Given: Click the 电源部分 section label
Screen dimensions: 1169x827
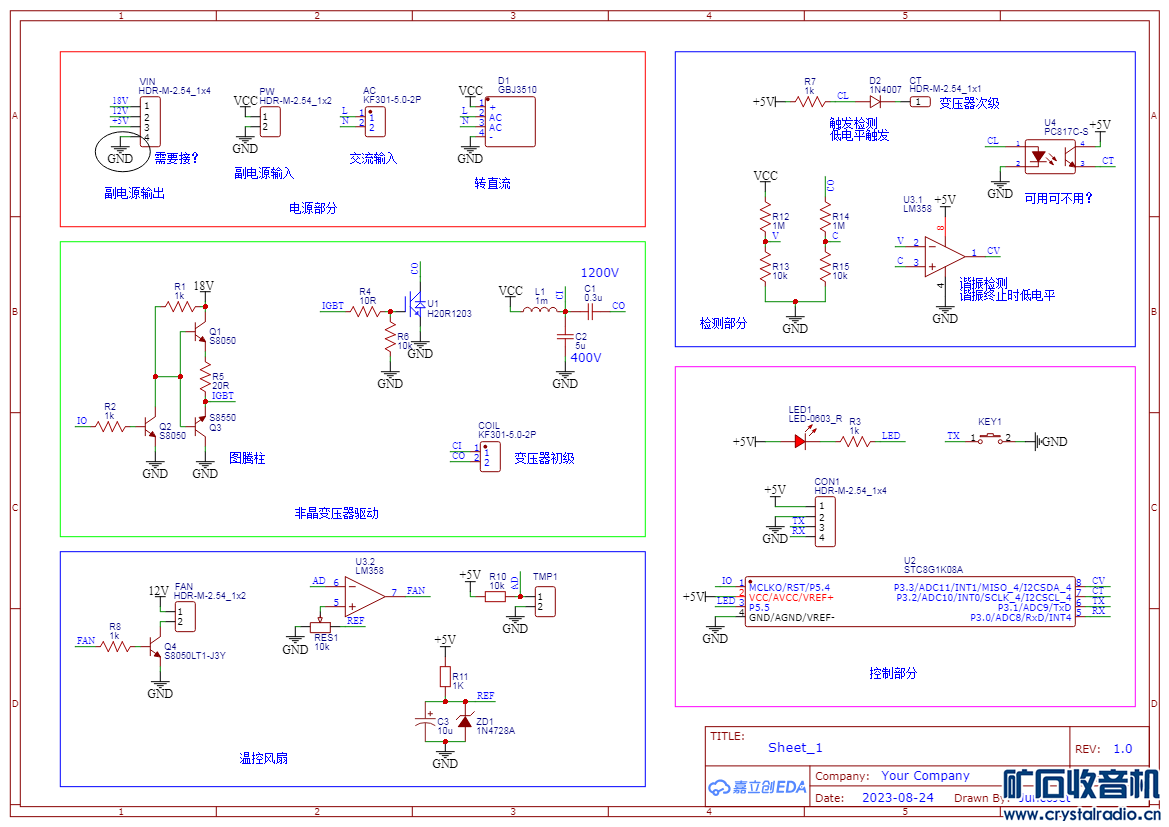Looking at the screenshot, I should point(313,208).
